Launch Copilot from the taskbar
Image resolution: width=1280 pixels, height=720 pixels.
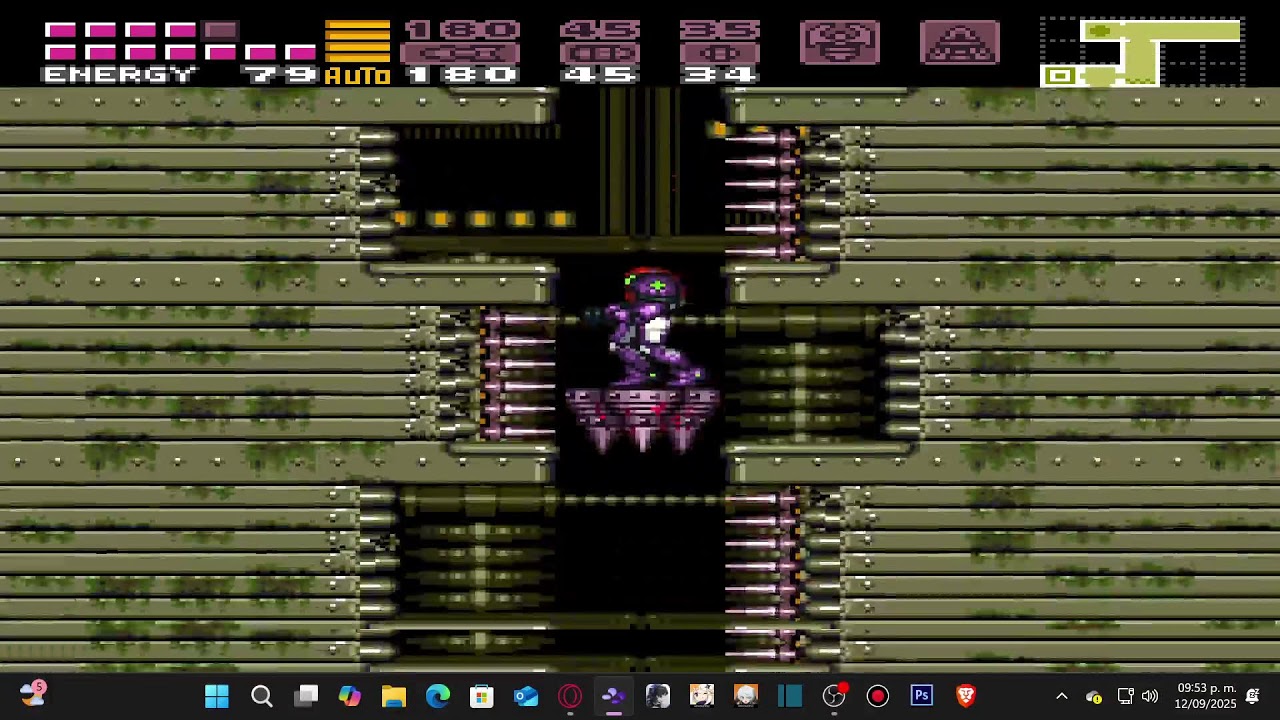coord(350,696)
